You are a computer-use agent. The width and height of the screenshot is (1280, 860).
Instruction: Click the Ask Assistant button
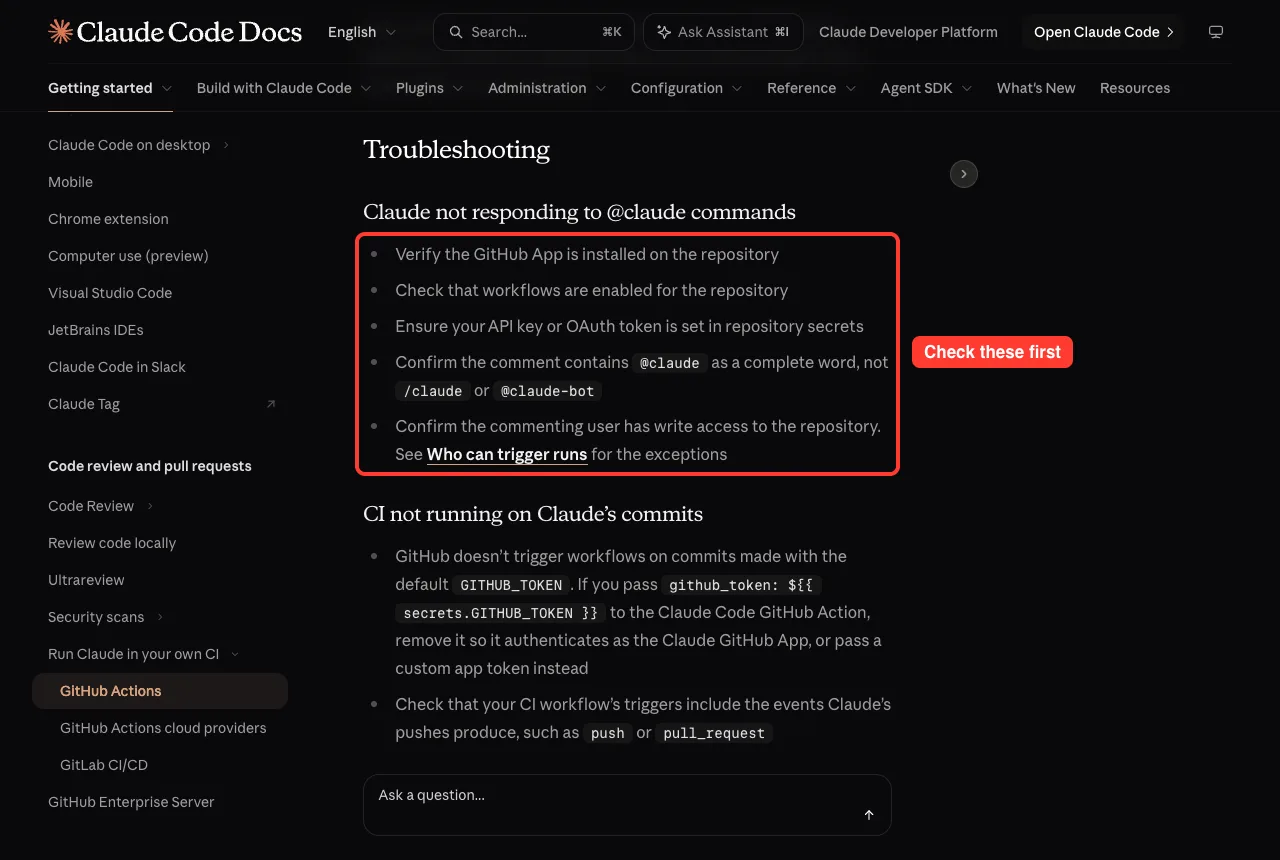722,32
